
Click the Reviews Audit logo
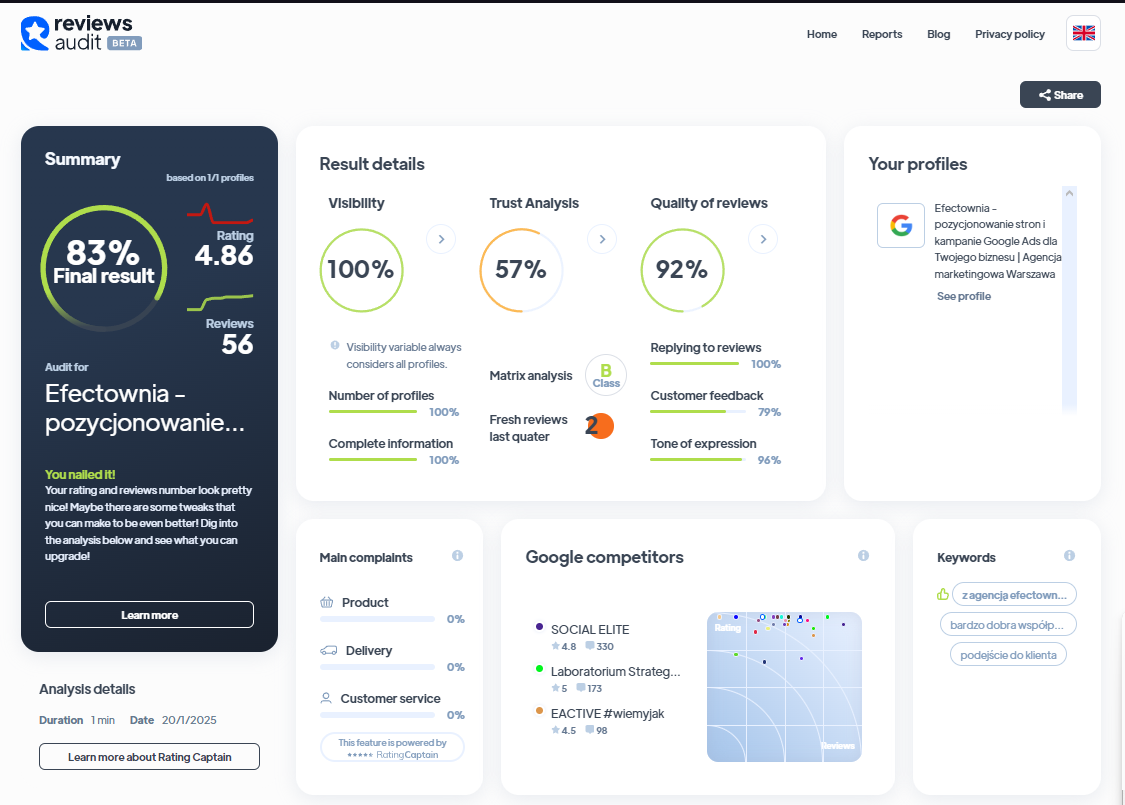81,34
